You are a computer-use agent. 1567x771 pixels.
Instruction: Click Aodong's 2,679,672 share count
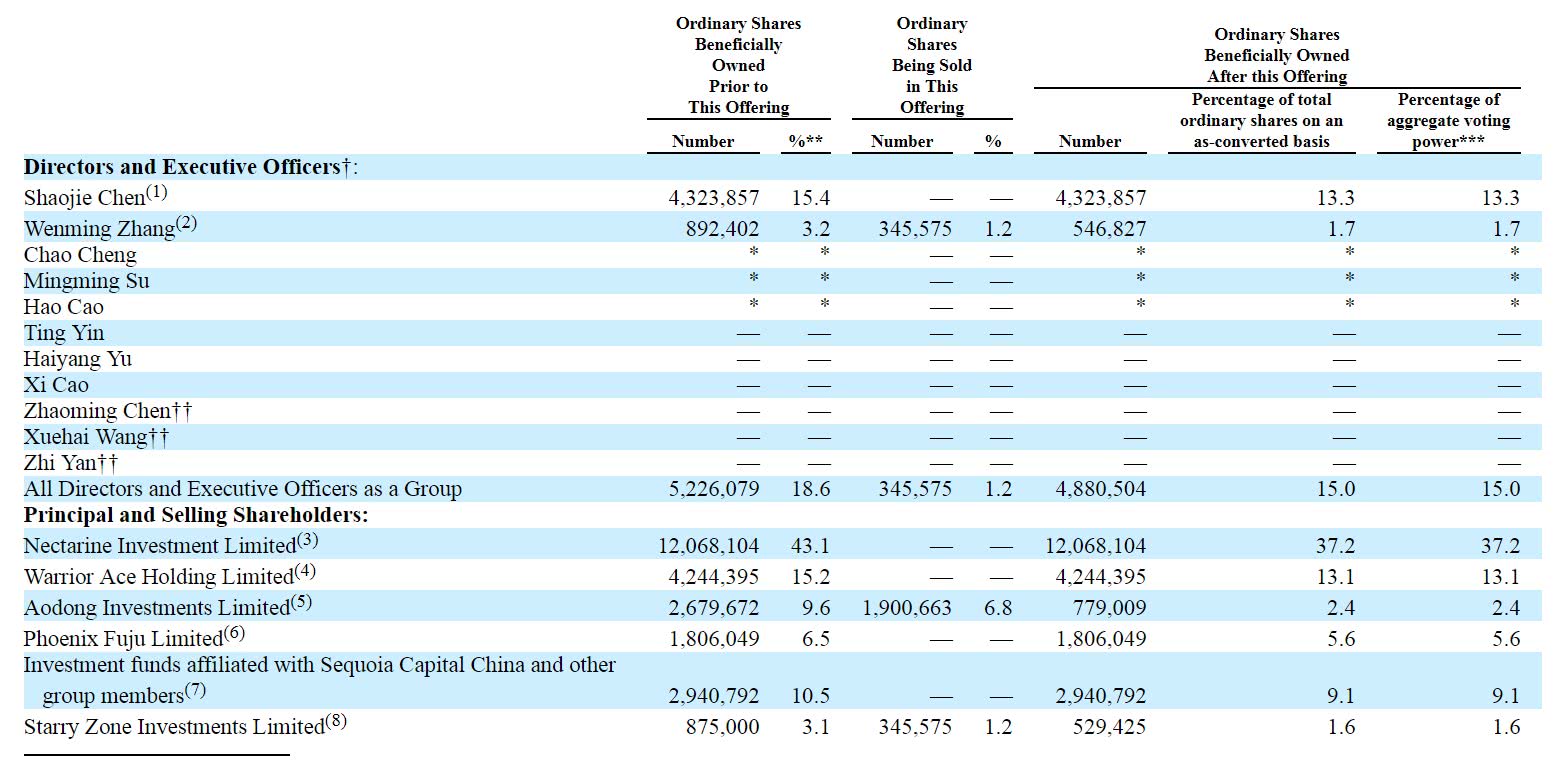click(x=714, y=608)
